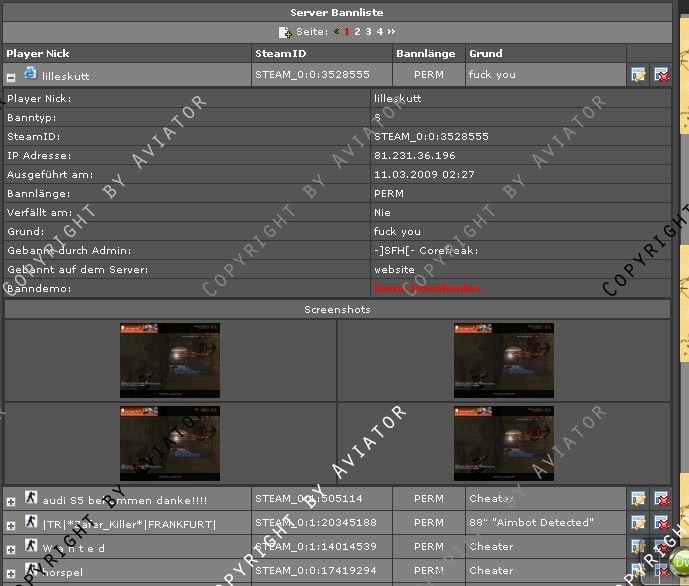The height and width of the screenshot is (586, 689).
Task: Expand the W a n t e d ban entry
Action: click(11, 550)
